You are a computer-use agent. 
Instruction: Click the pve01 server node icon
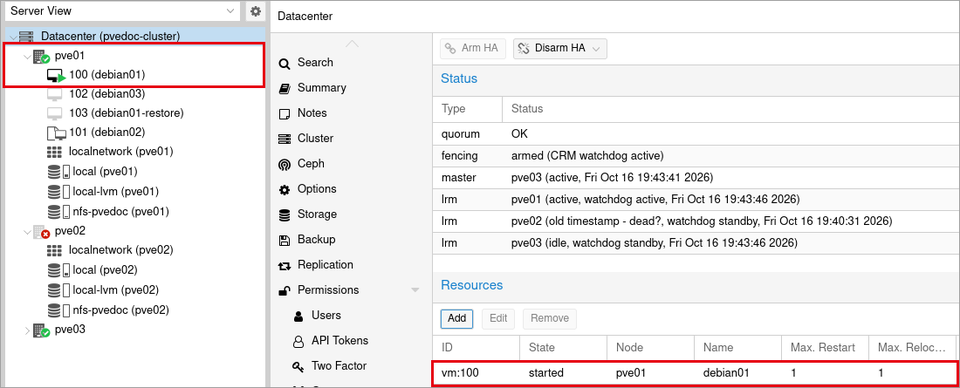tap(41, 57)
